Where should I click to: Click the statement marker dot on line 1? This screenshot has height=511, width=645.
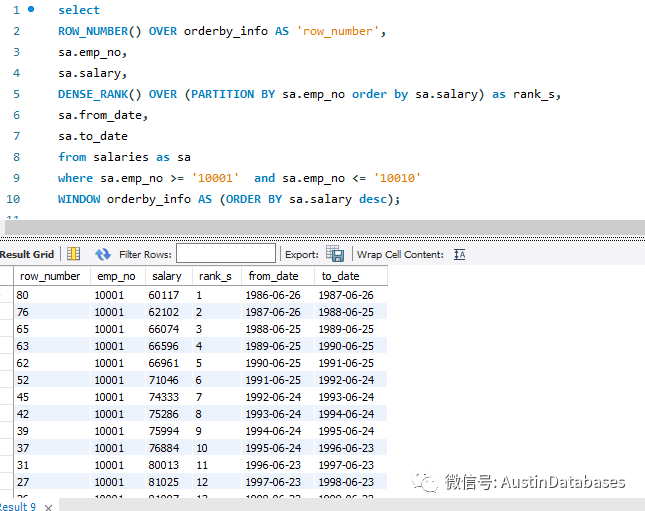(x=32, y=10)
